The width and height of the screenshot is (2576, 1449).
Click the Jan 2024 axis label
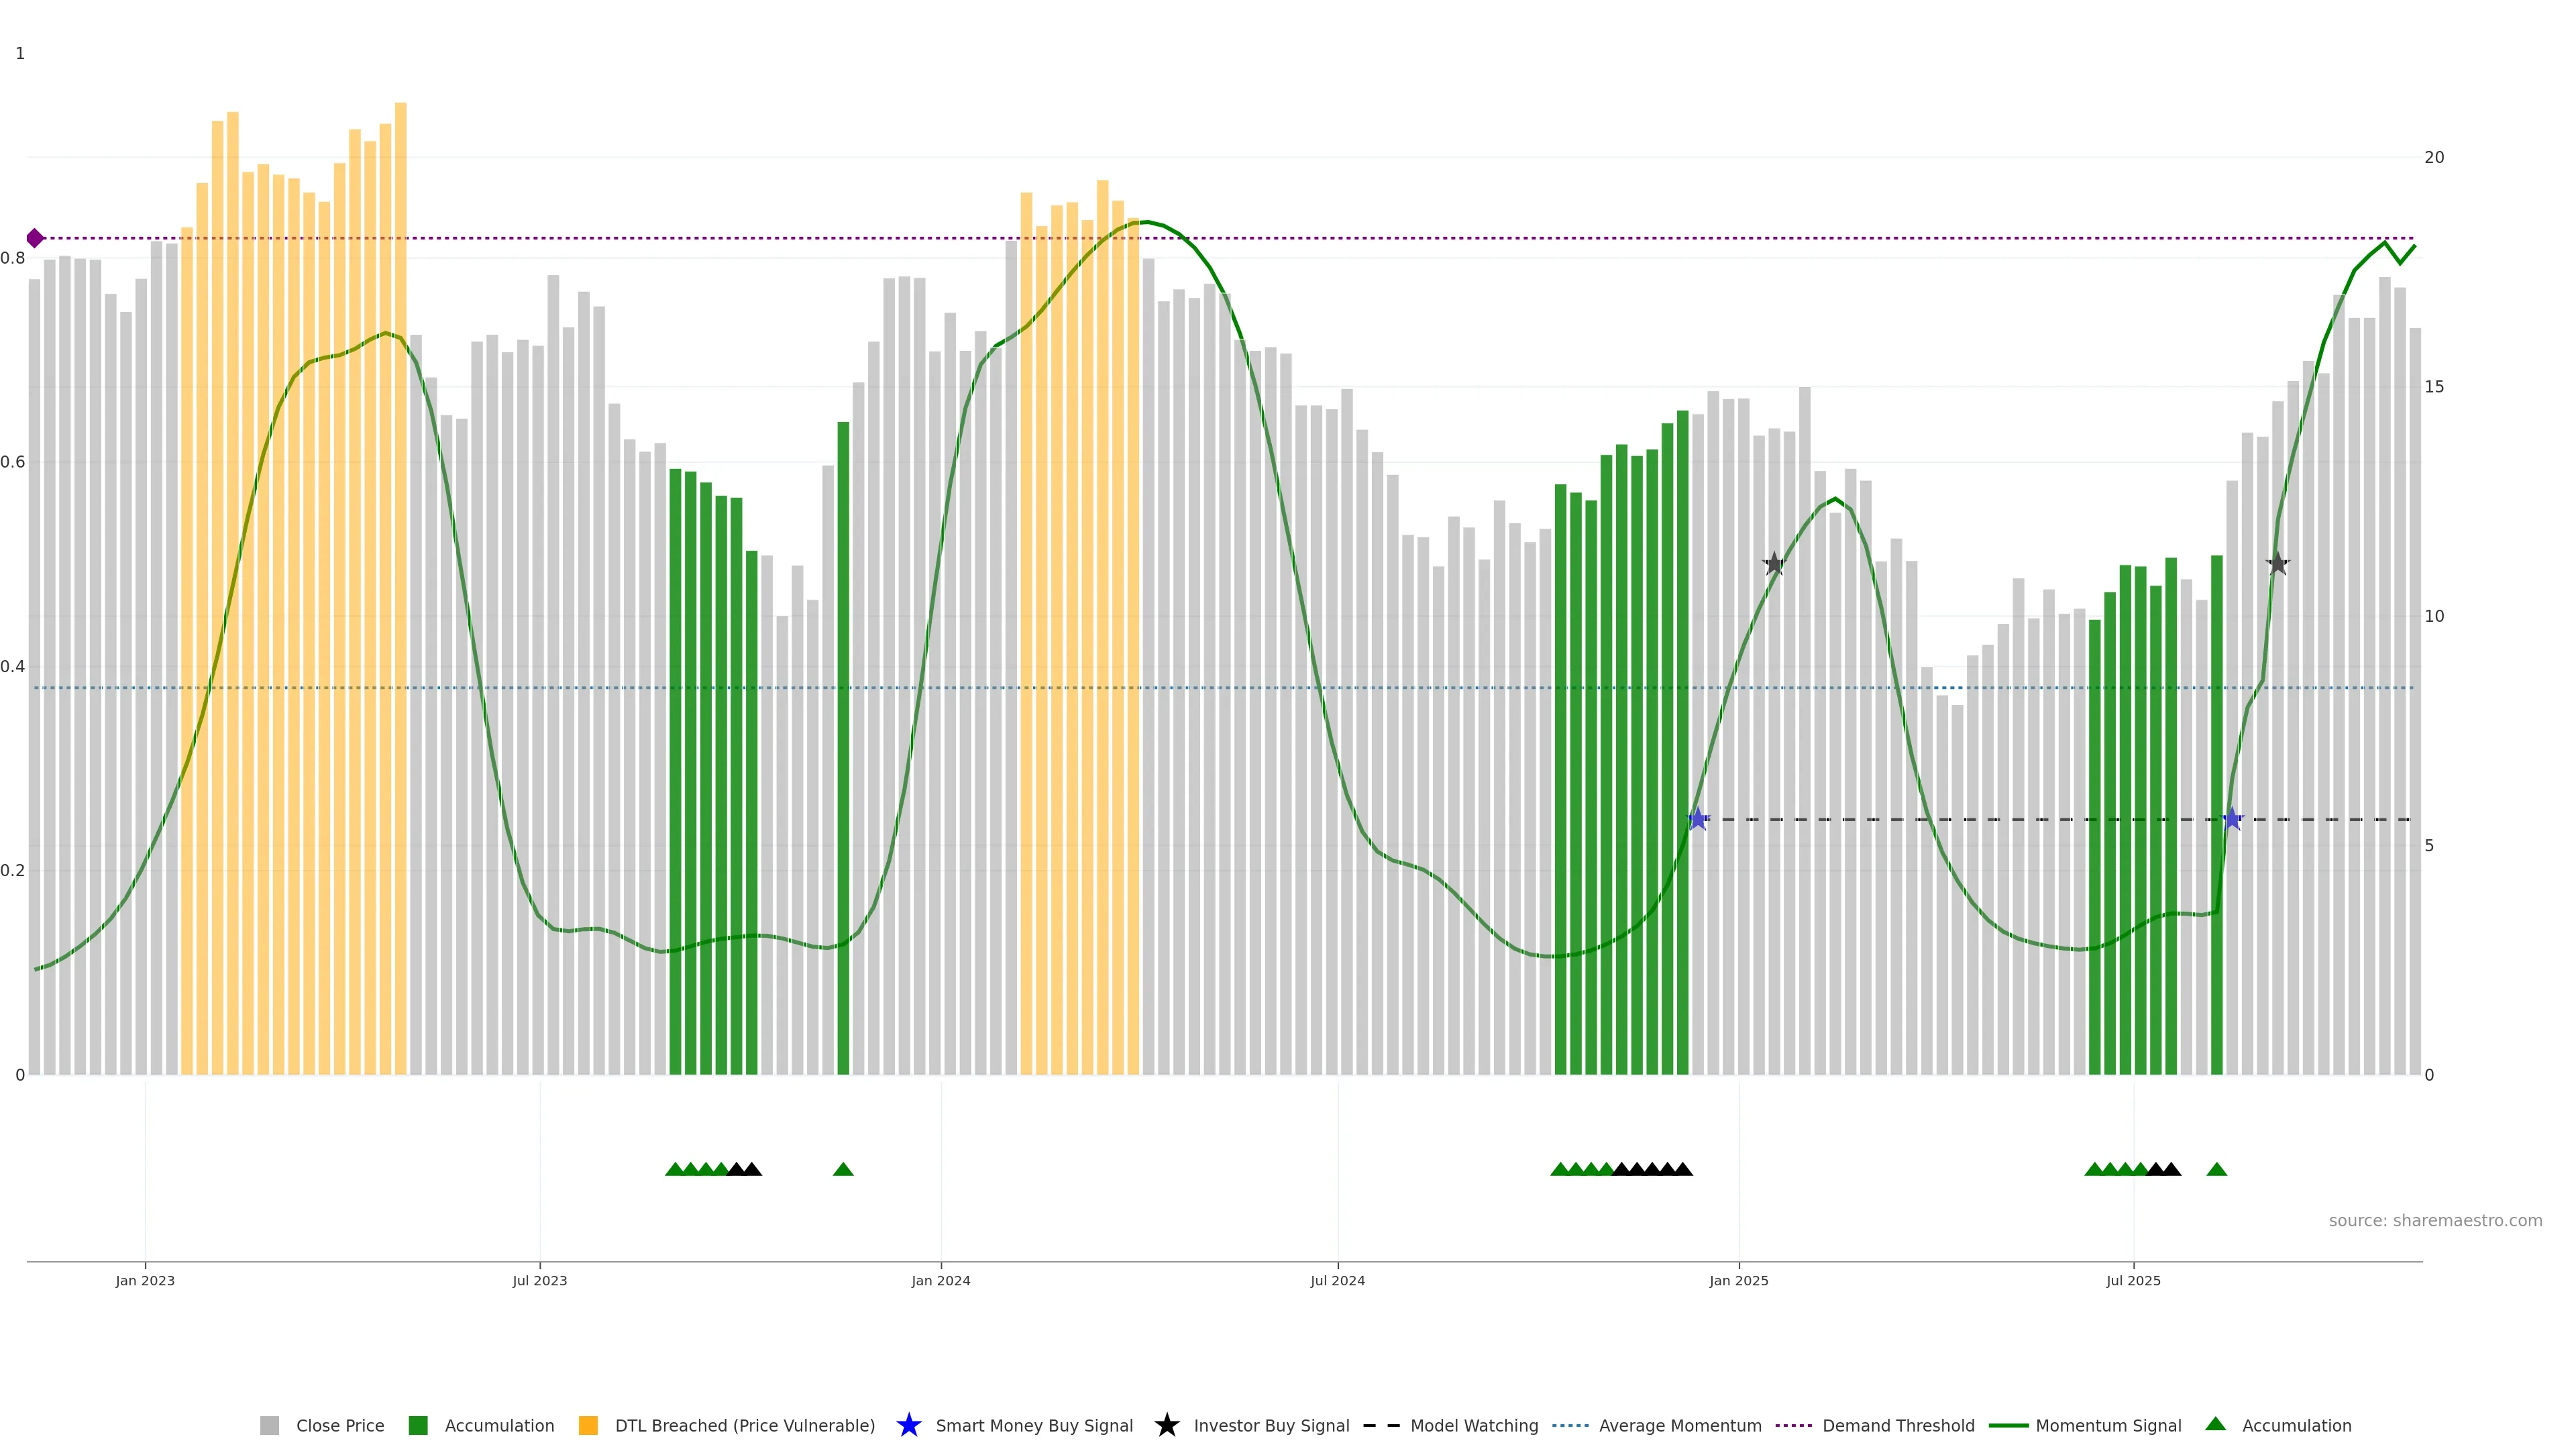coord(940,1280)
